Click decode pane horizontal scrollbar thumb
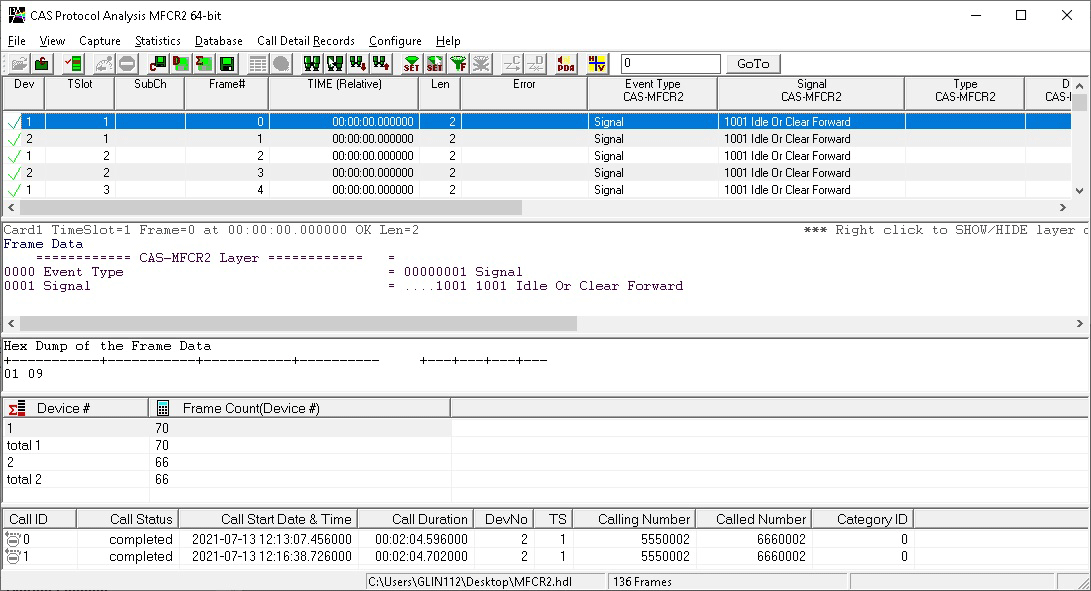This screenshot has width=1091, height=591. pos(298,324)
